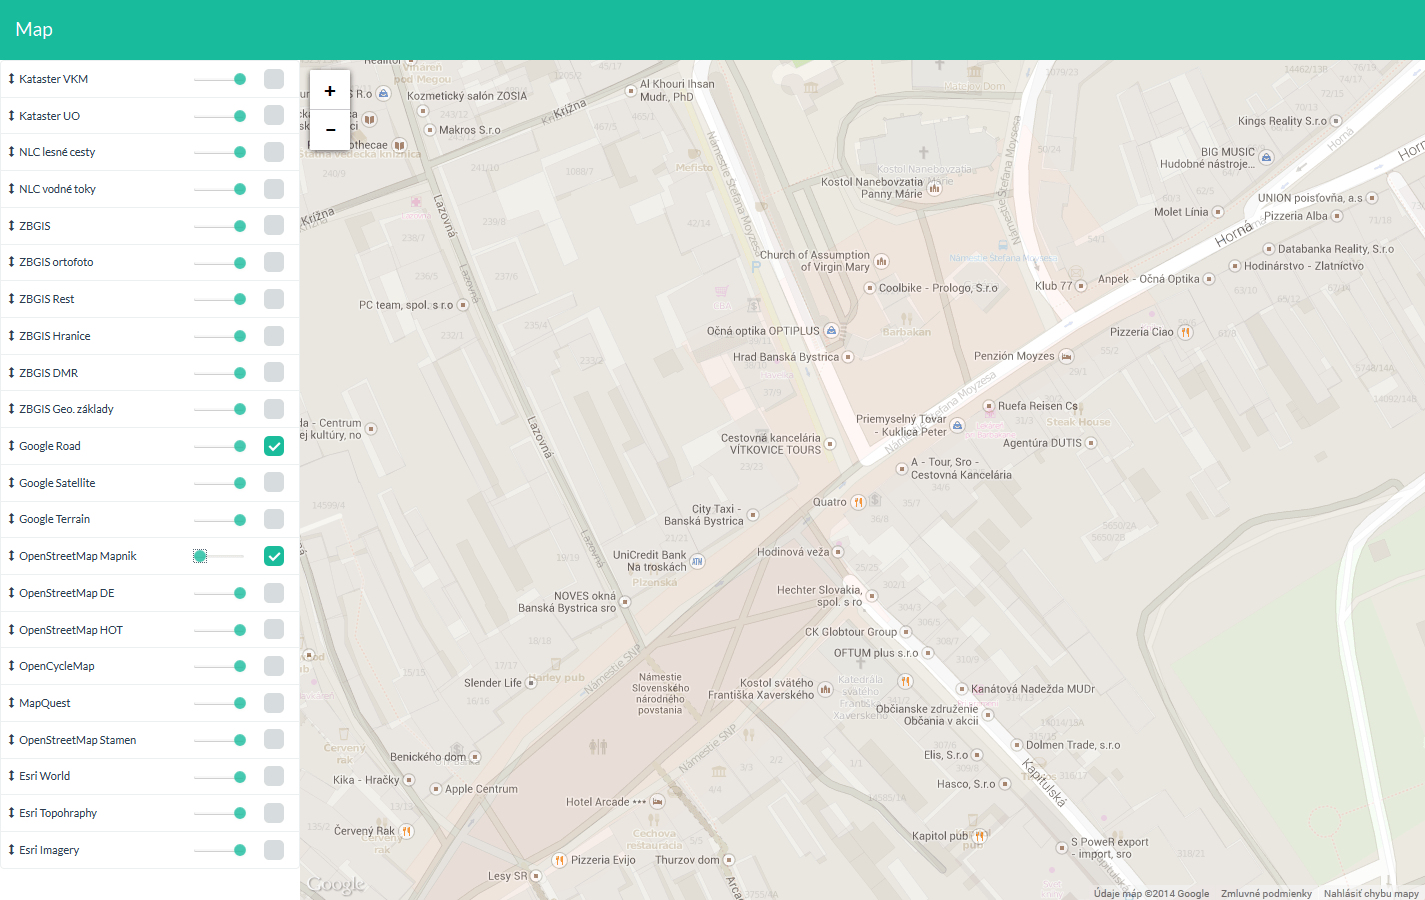
Task: Click the Quatro restaurant marker
Action: click(857, 503)
